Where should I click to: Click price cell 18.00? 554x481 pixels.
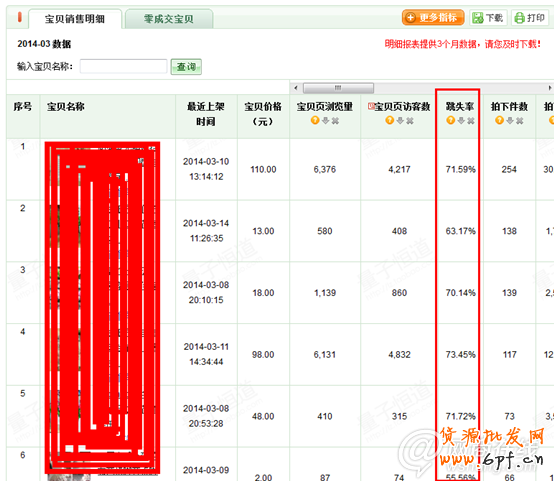click(263, 293)
